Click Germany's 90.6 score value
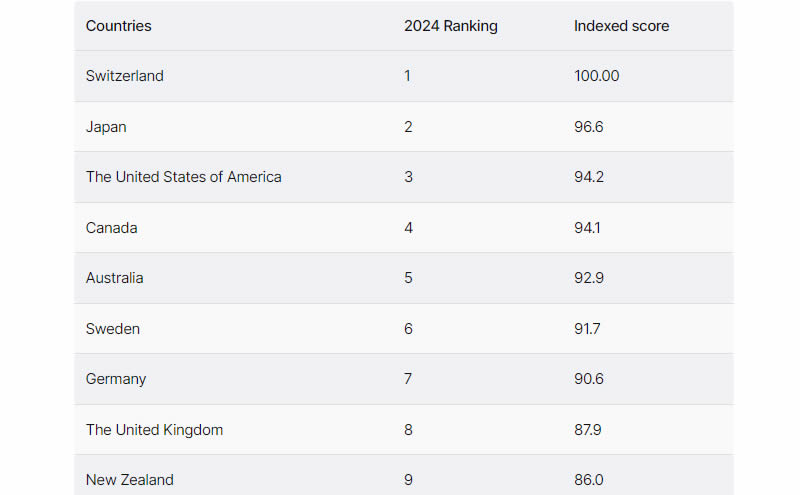Image resolution: width=800 pixels, height=495 pixels. pyautogui.click(x=589, y=379)
